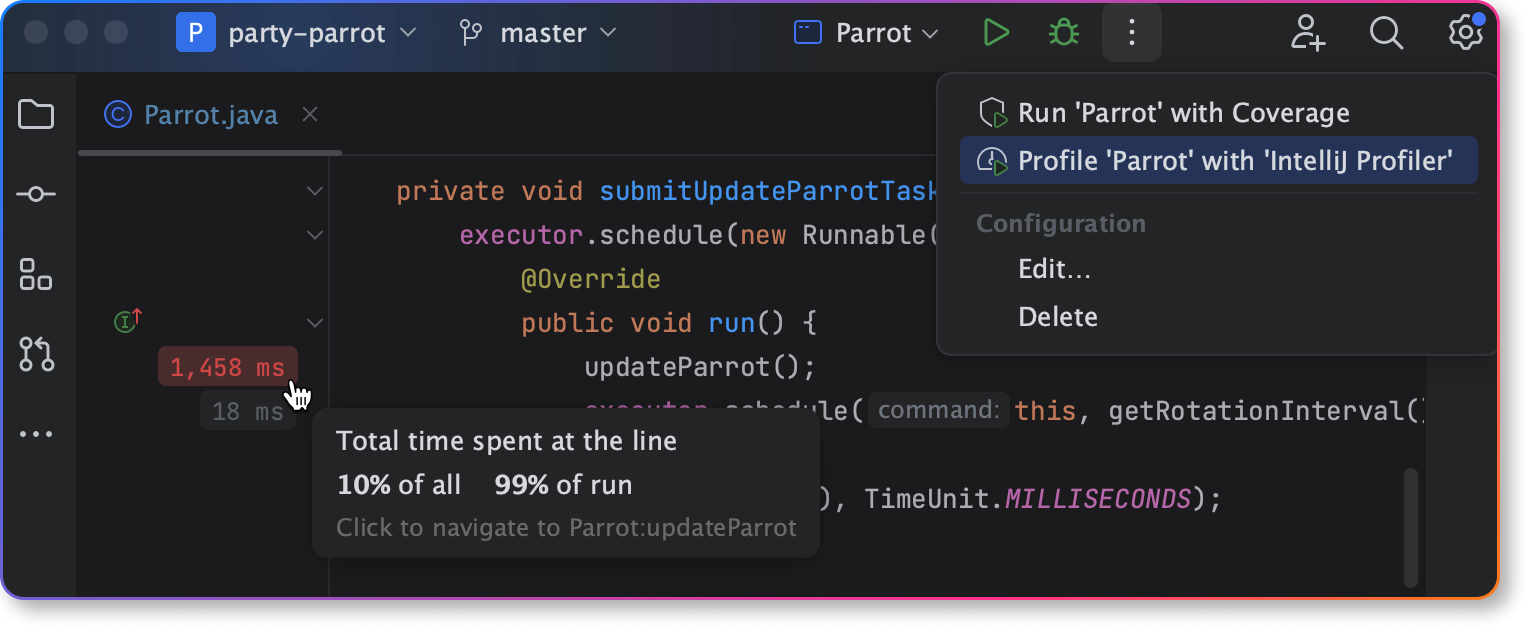Select Profile 'Parrot' with 'IntelliJ Profiler'
1526x628 pixels.
pos(1218,160)
